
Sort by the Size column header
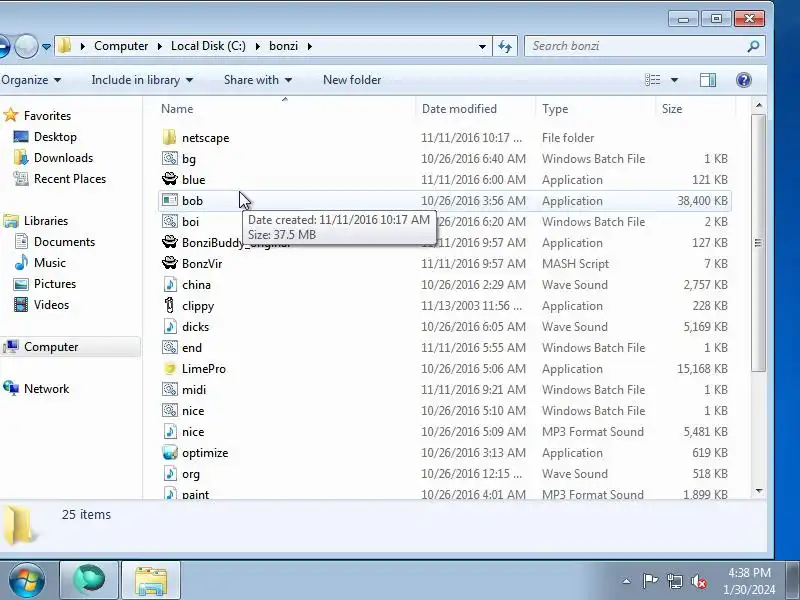click(695, 109)
